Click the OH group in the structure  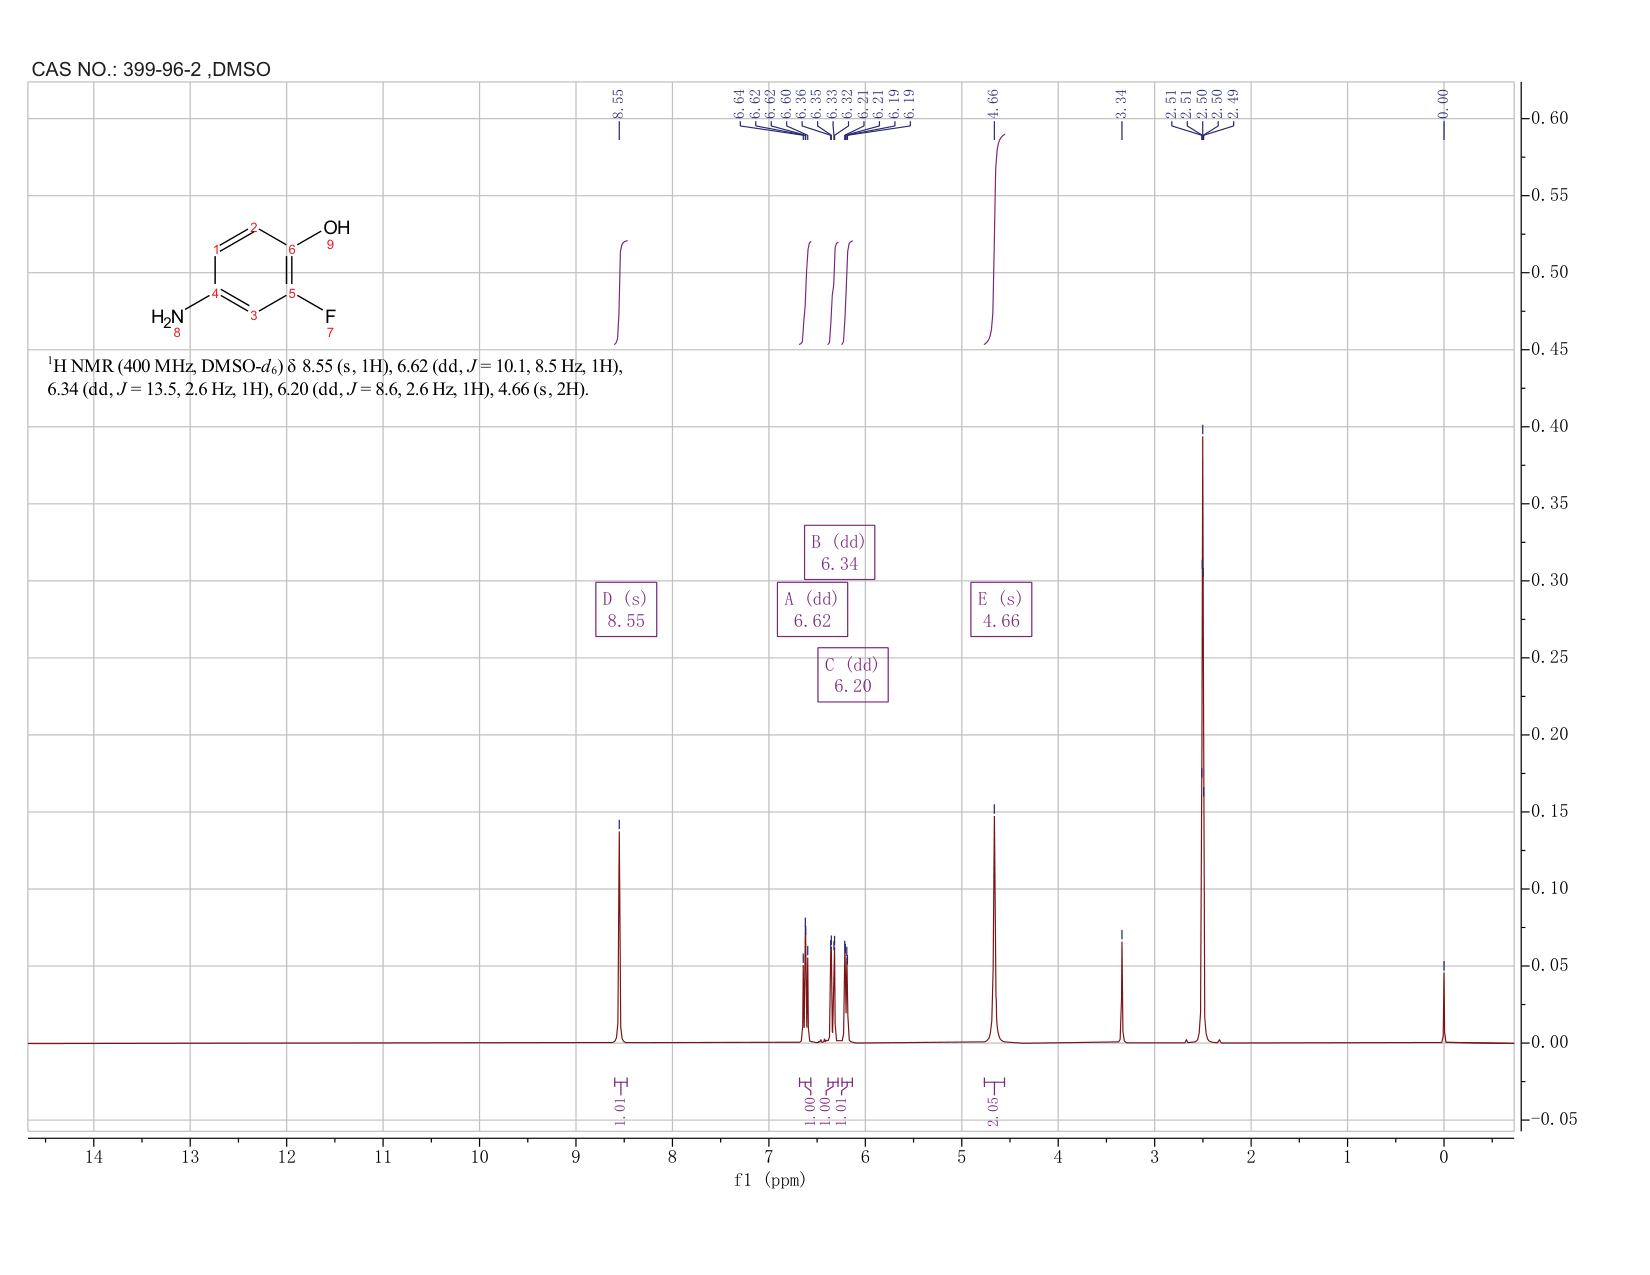[x=337, y=228]
